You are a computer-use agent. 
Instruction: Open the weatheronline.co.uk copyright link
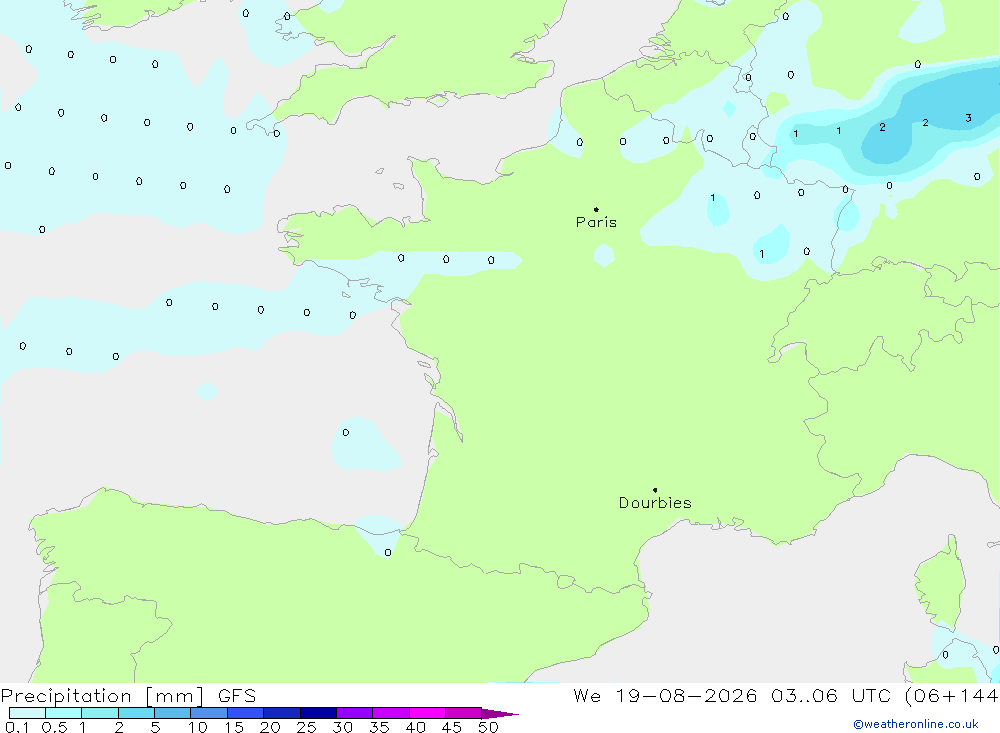click(916, 724)
